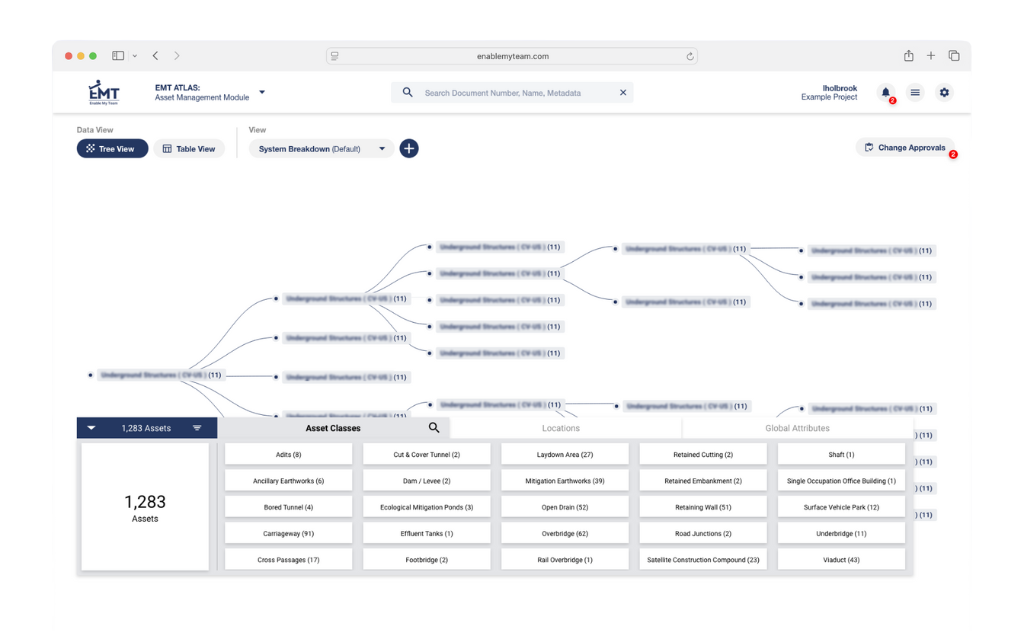Expand the EMT ATLAS module dropdown
1024x631 pixels.
pyautogui.click(x=262, y=92)
